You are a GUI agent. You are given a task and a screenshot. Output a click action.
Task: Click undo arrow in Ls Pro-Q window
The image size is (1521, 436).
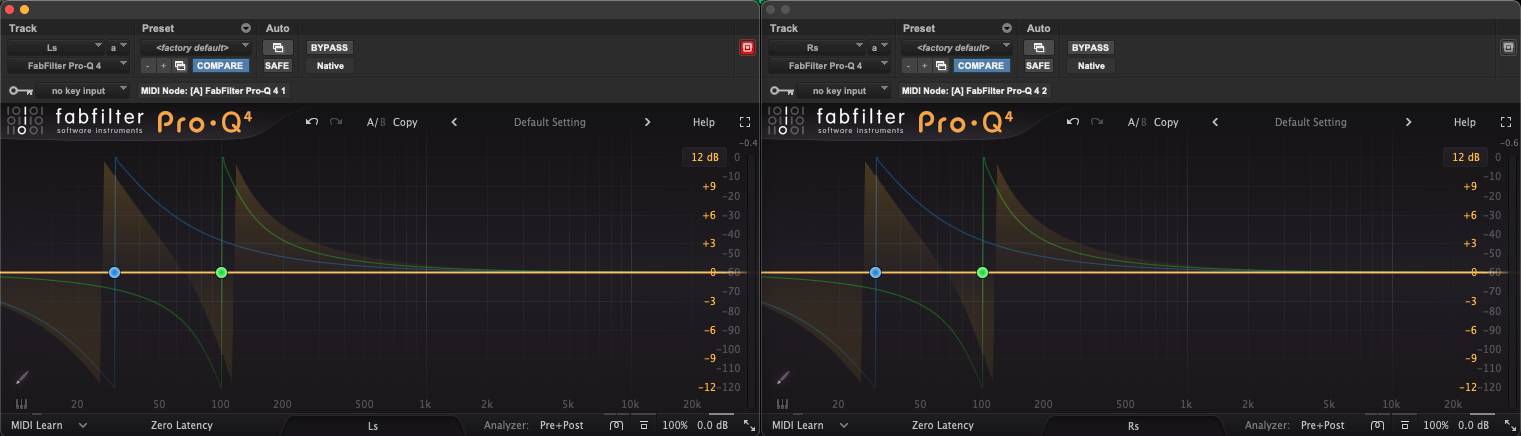click(312, 122)
